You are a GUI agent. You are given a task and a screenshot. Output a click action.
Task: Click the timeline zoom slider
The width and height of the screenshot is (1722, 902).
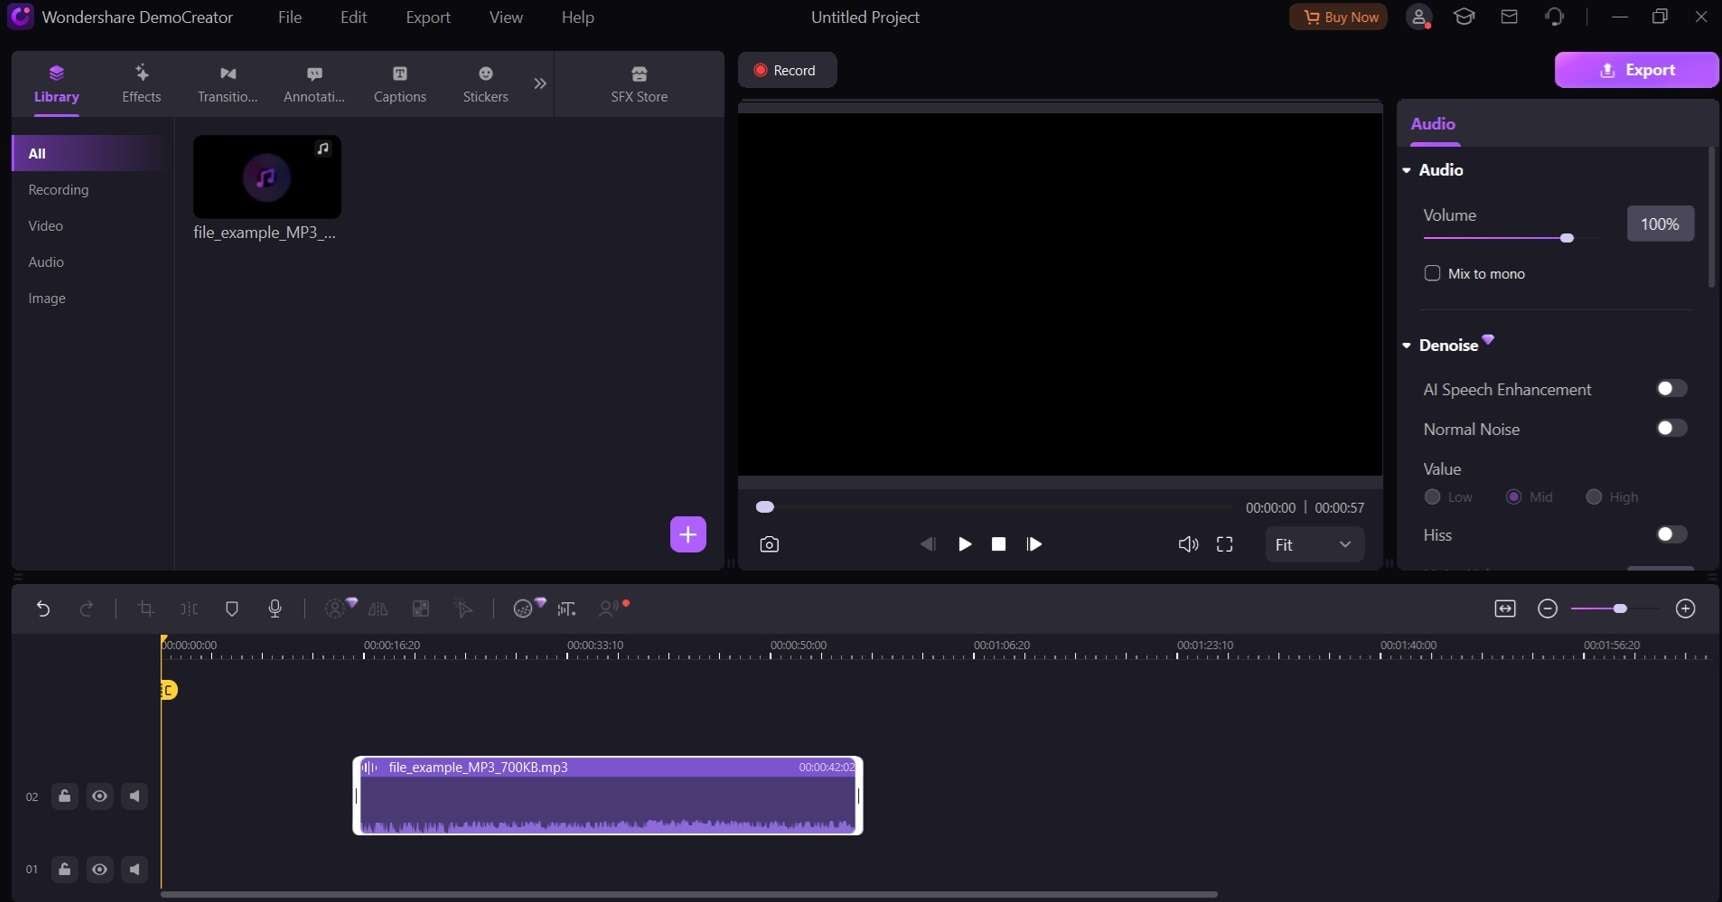(x=1614, y=608)
